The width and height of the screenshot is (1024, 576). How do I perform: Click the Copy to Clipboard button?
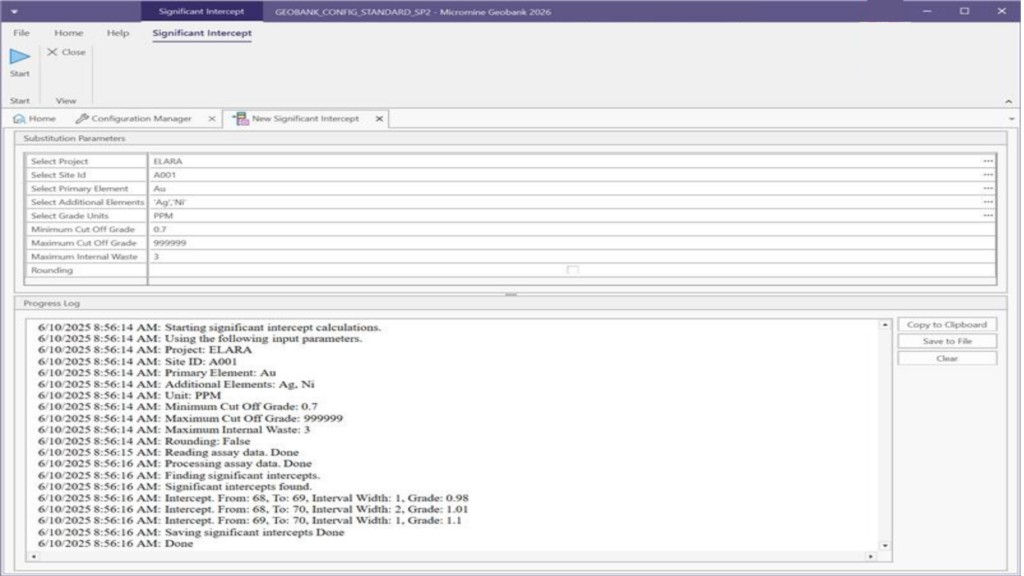[946, 325]
